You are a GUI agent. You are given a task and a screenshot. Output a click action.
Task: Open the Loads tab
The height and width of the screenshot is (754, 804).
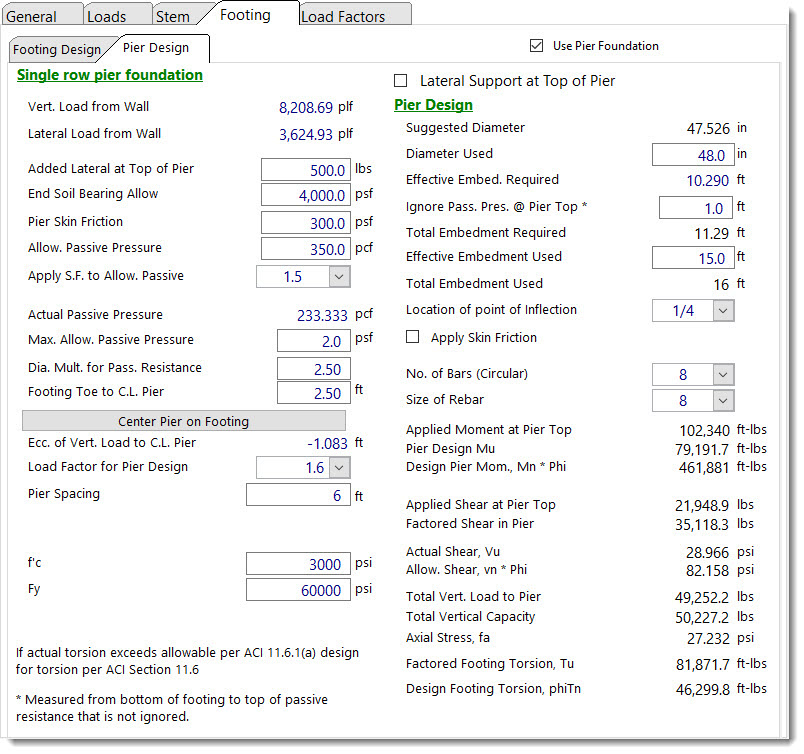[x=106, y=16]
